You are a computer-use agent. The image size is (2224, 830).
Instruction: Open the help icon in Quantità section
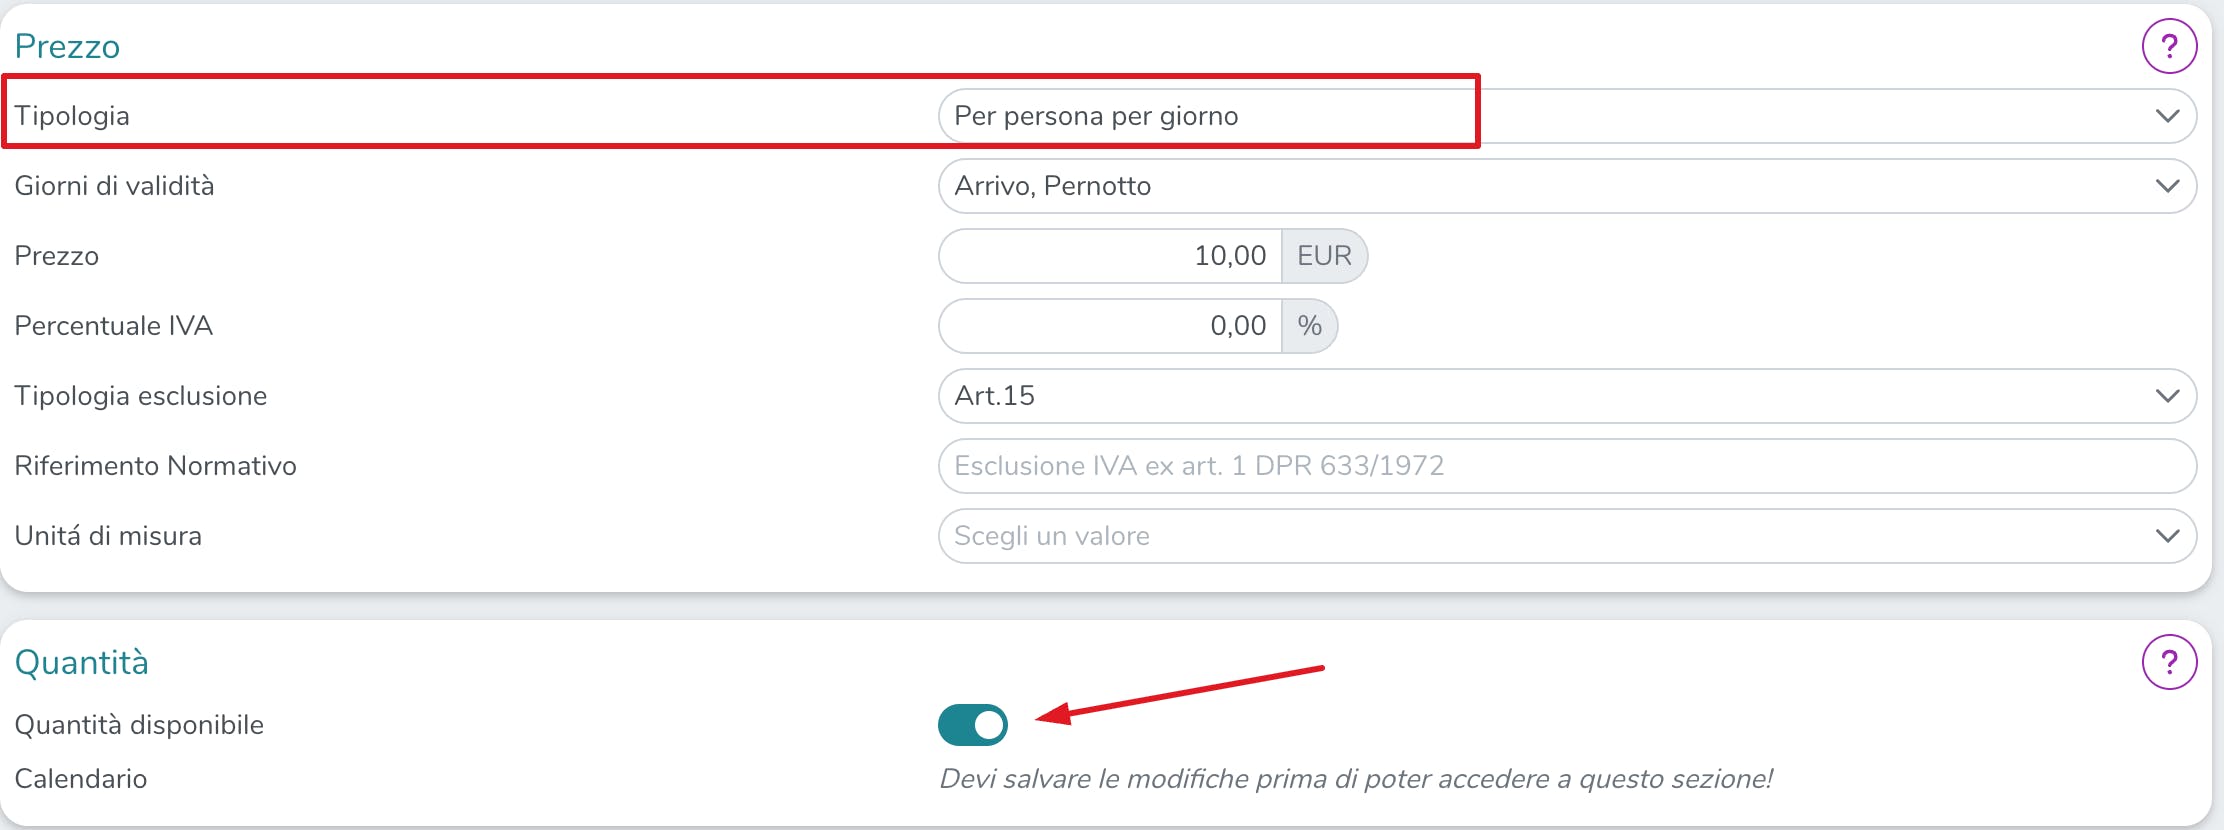[2169, 662]
